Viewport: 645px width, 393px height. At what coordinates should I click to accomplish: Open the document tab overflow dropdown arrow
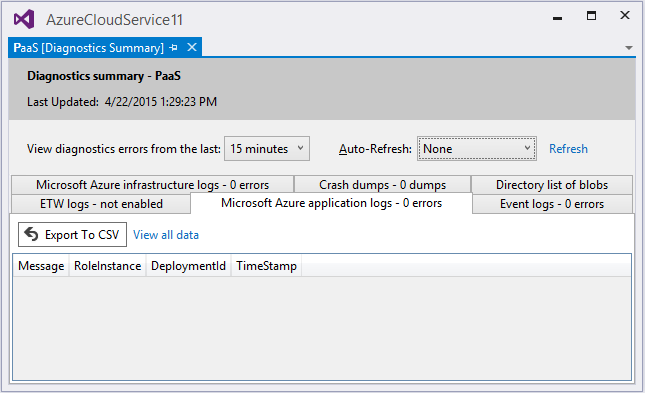629,48
